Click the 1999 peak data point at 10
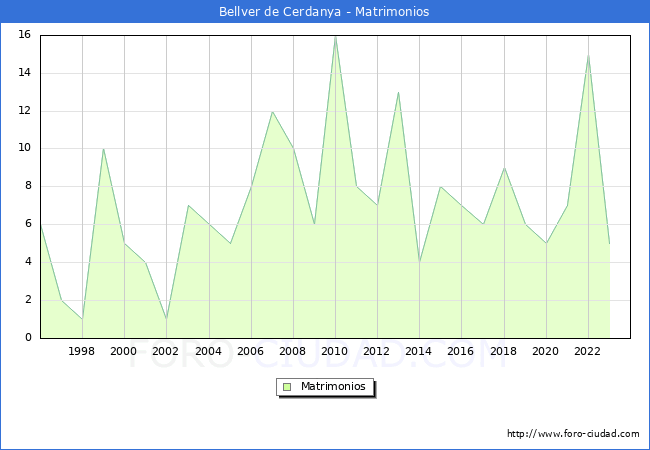 coord(103,149)
